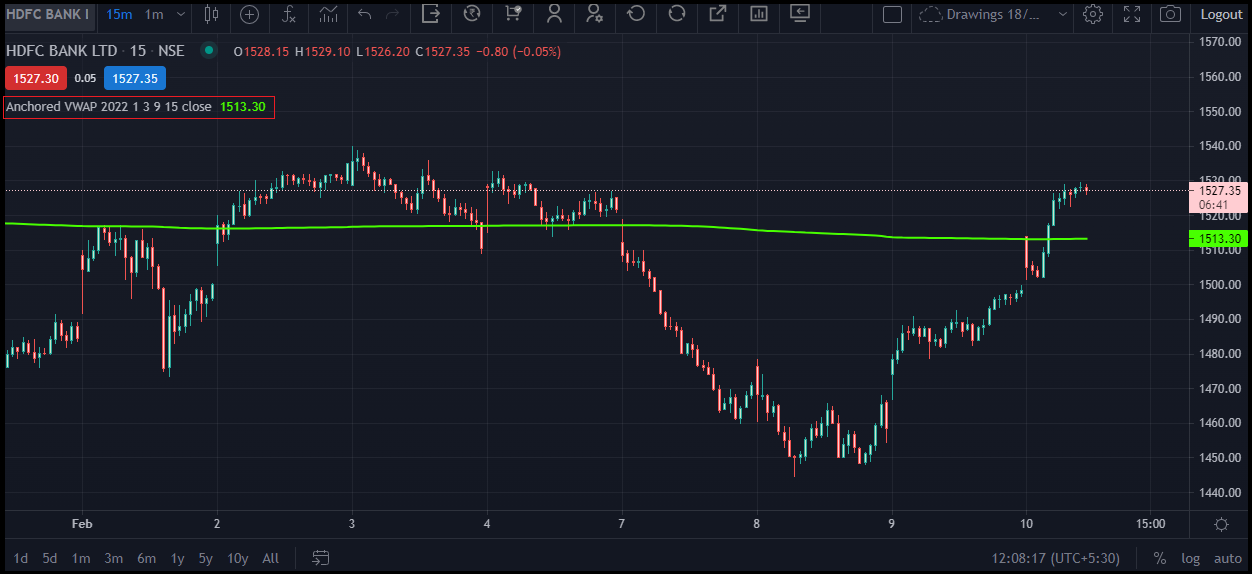Open the user profile icon

(554, 14)
